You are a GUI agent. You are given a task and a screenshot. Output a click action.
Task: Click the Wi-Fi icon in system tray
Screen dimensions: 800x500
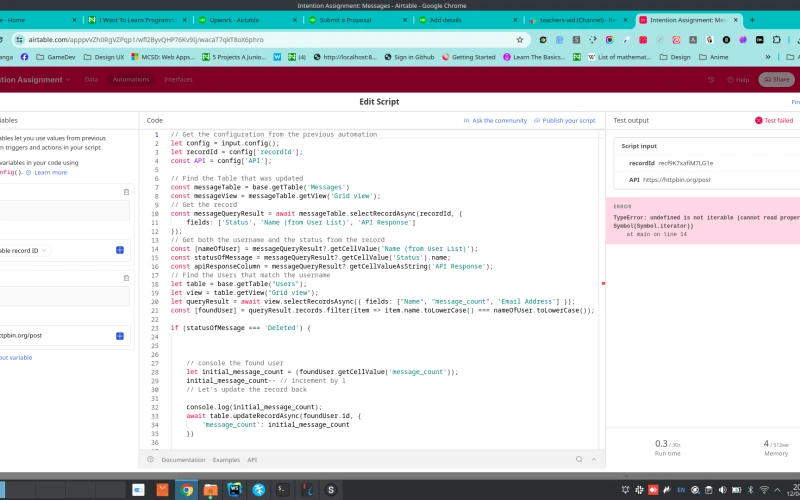pyautogui.click(x=764, y=490)
